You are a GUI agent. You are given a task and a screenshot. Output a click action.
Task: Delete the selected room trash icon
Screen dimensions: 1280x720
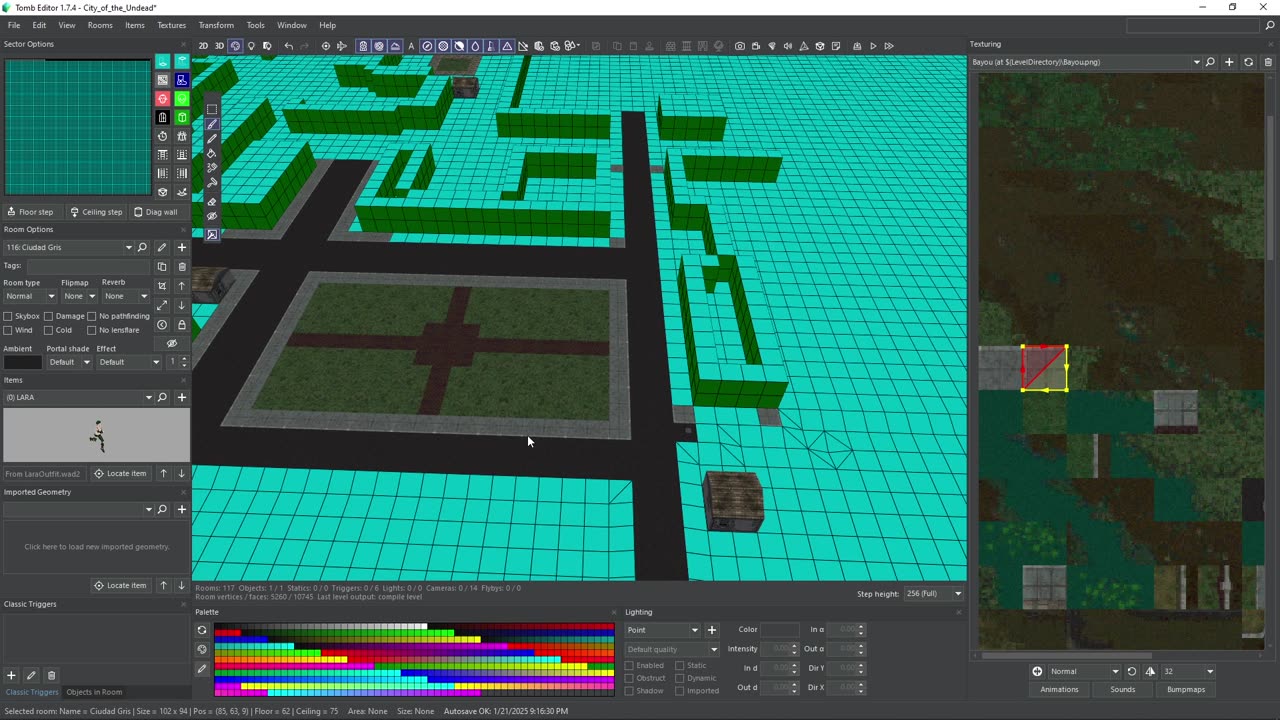182,267
